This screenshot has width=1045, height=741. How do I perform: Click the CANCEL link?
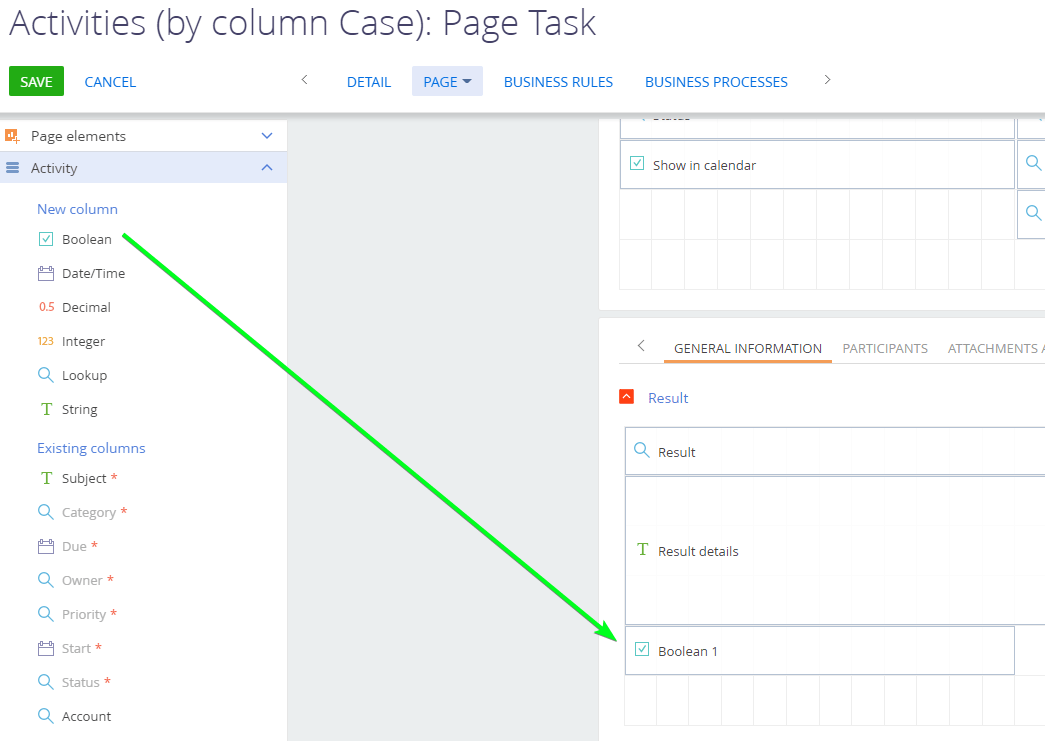click(x=109, y=81)
